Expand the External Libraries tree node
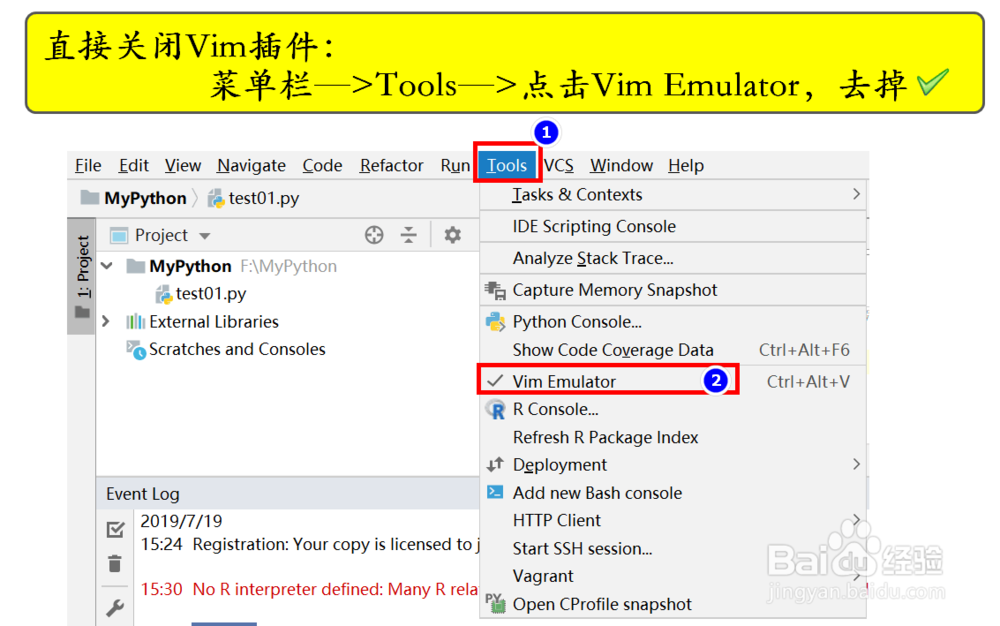The height and width of the screenshot is (626, 1000). tap(107, 322)
